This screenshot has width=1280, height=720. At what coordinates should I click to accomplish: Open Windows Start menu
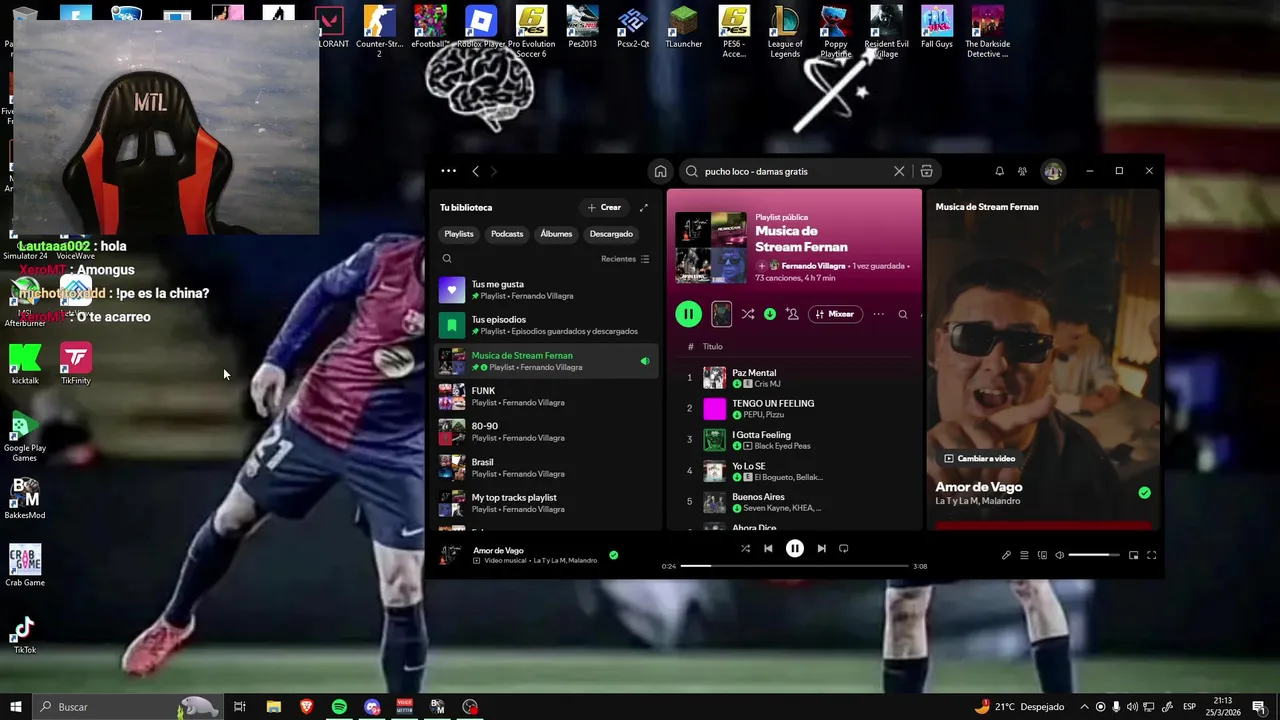point(15,707)
